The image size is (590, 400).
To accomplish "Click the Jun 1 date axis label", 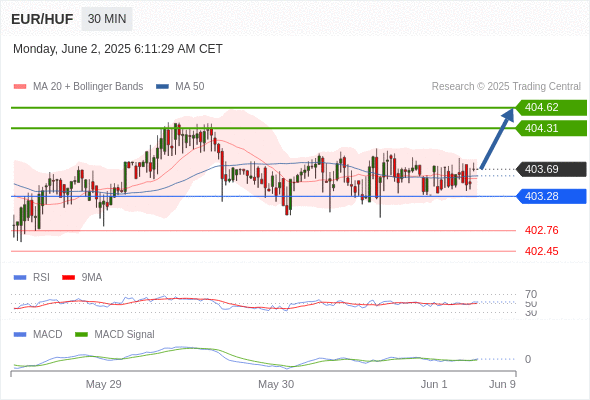I will [434, 384].
